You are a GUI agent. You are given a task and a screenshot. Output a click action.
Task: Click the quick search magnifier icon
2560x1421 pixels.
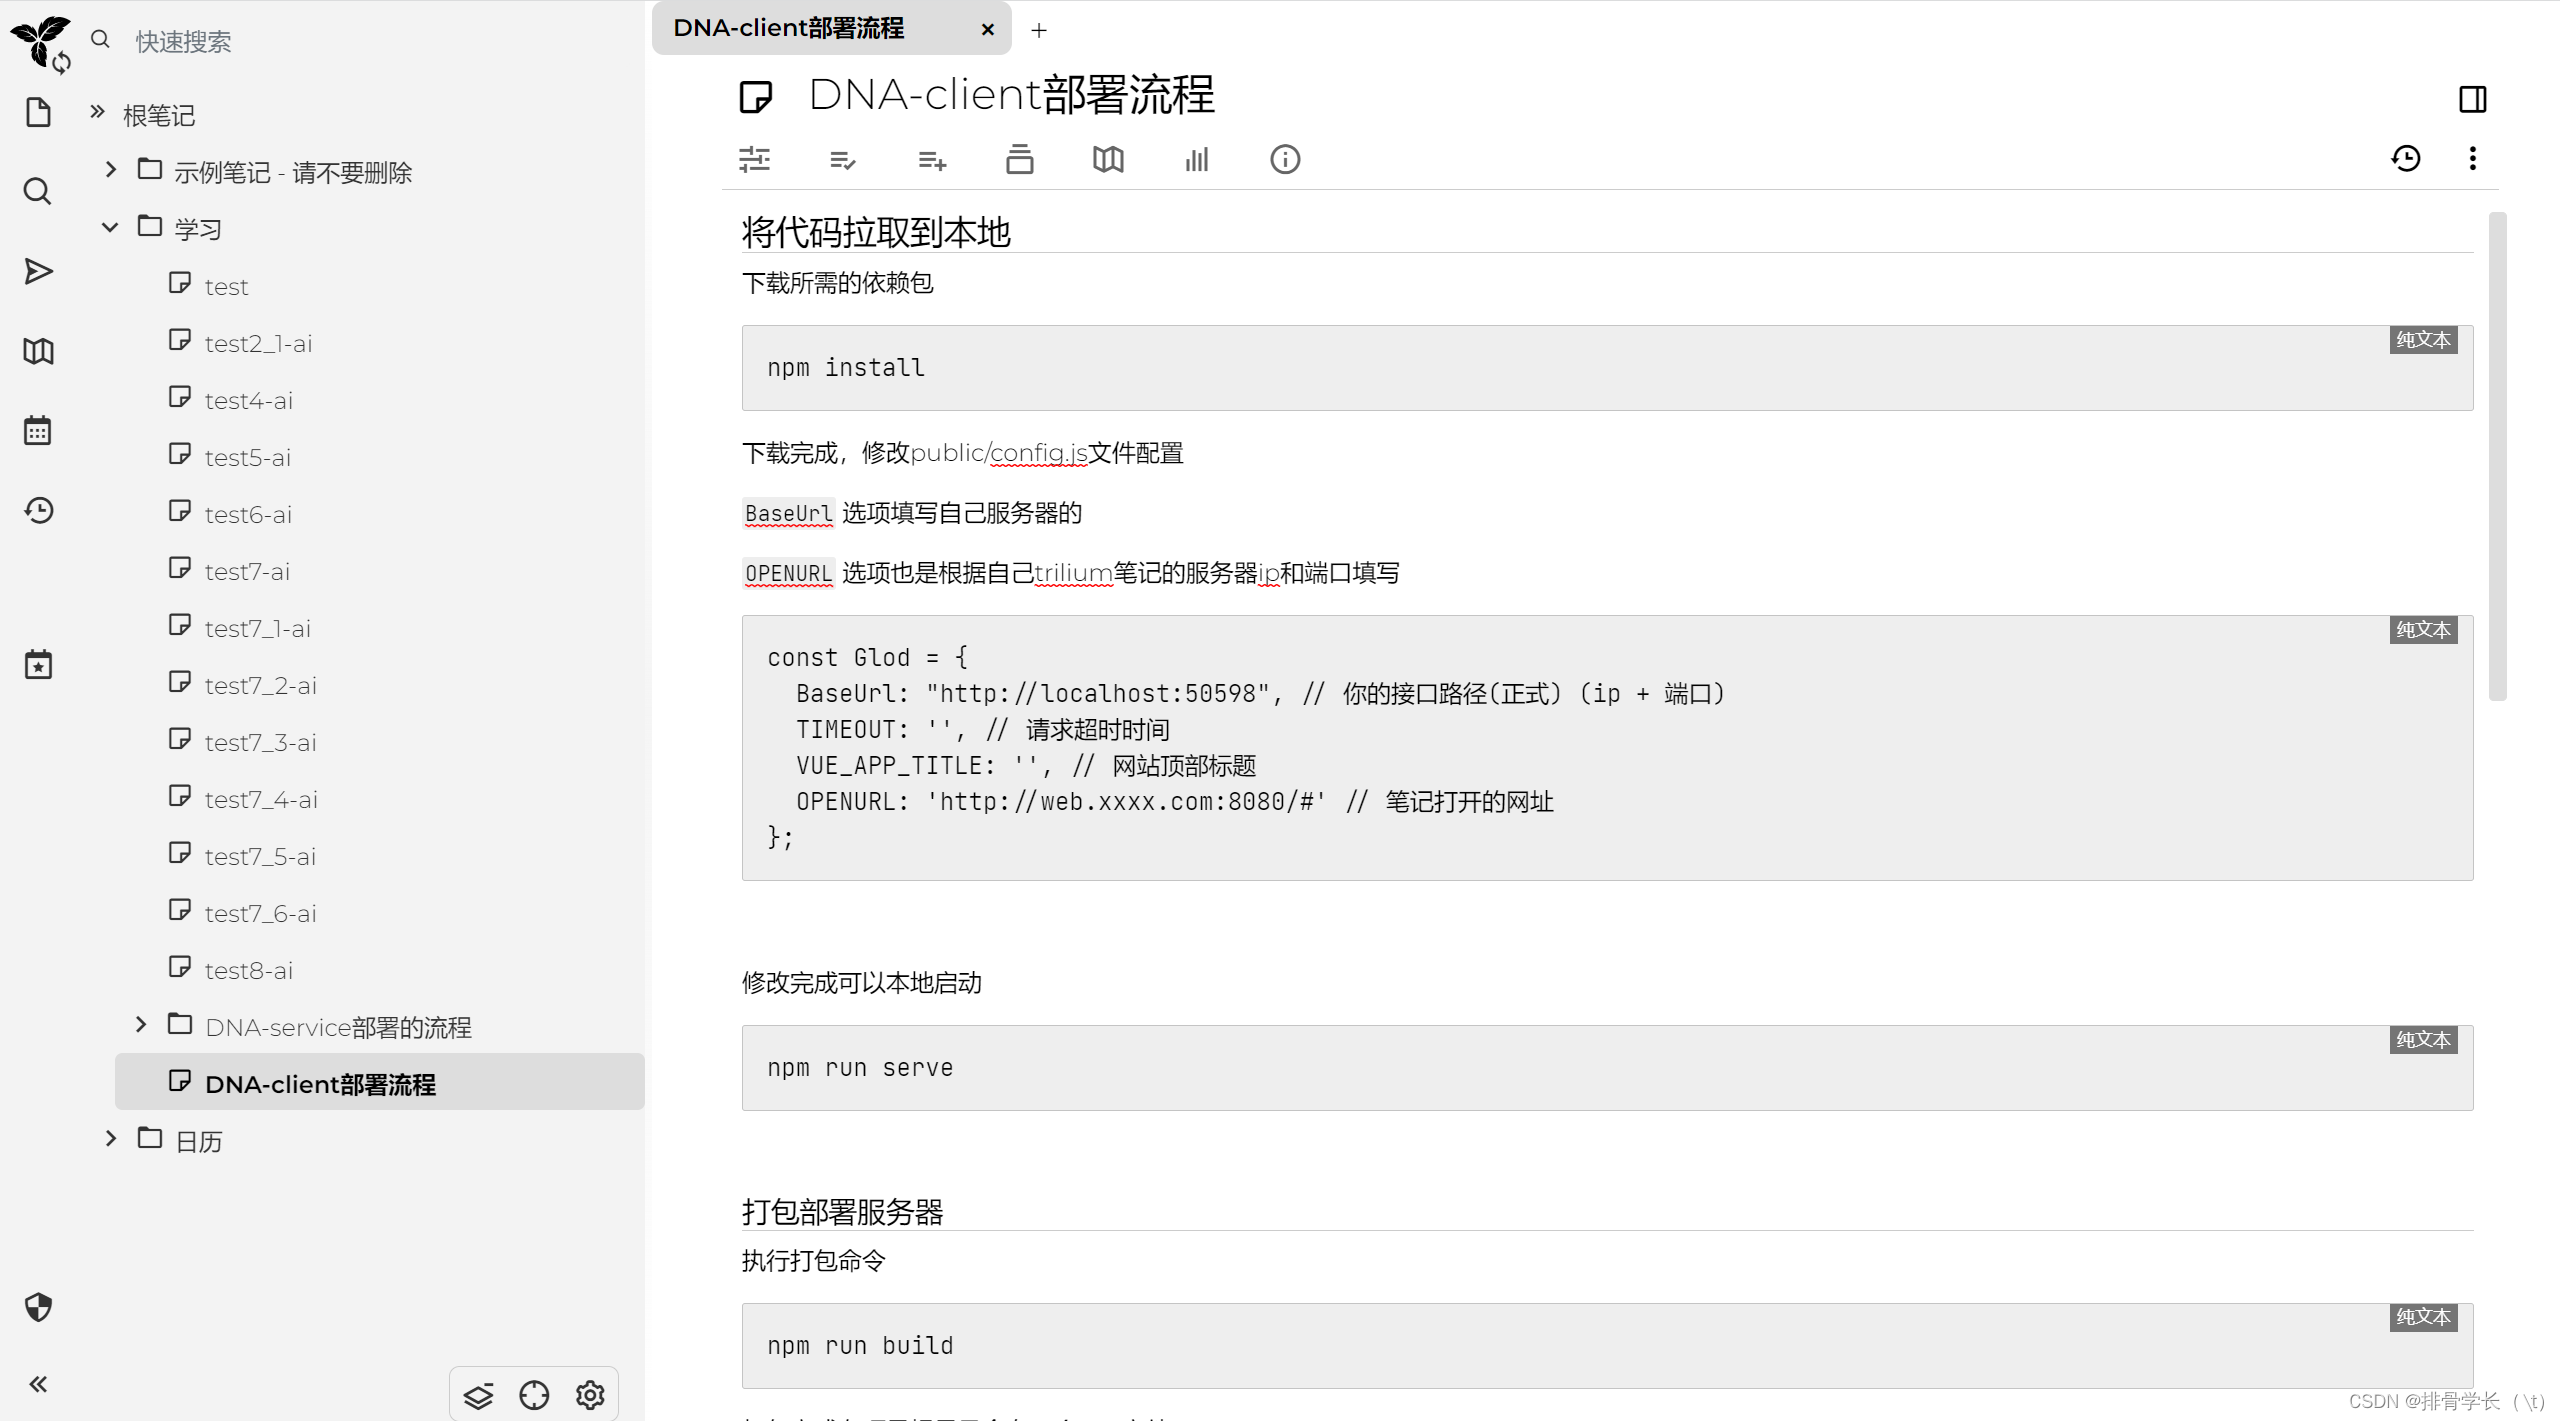[100, 39]
